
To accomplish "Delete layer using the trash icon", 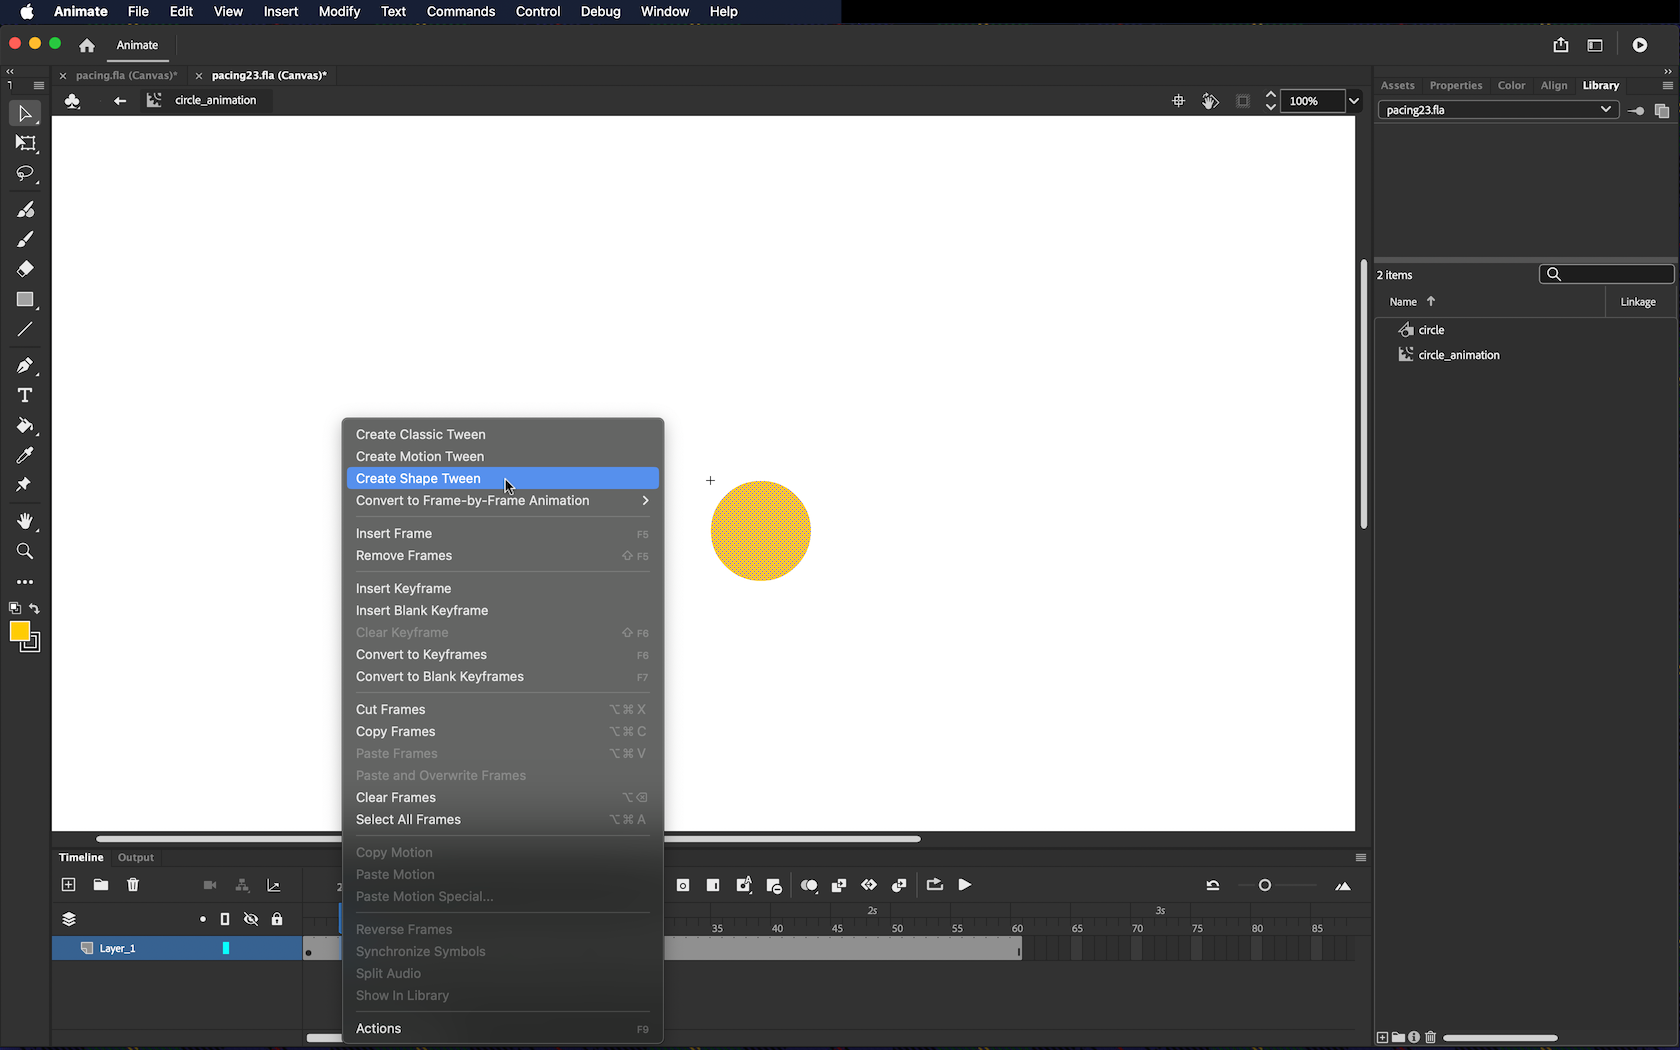I will (133, 885).
